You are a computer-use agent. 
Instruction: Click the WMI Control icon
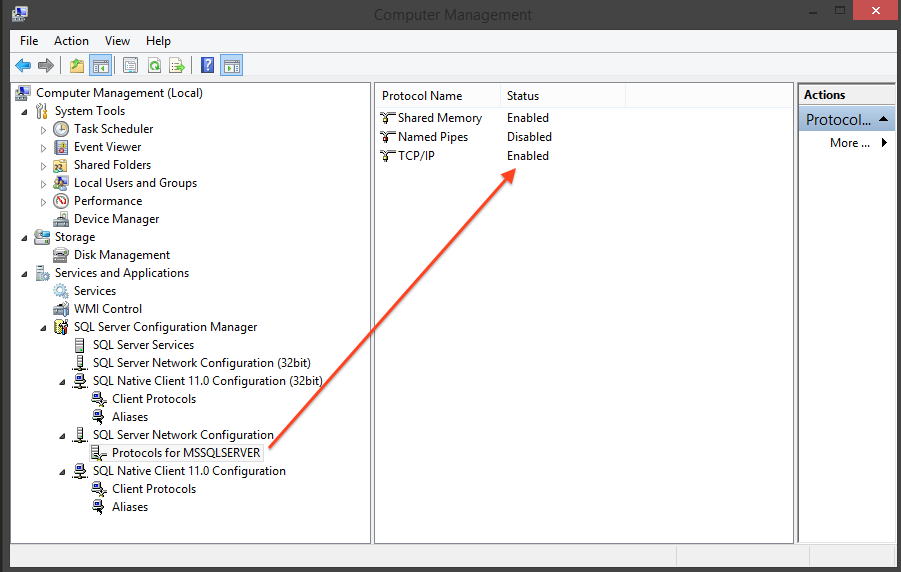(61, 309)
